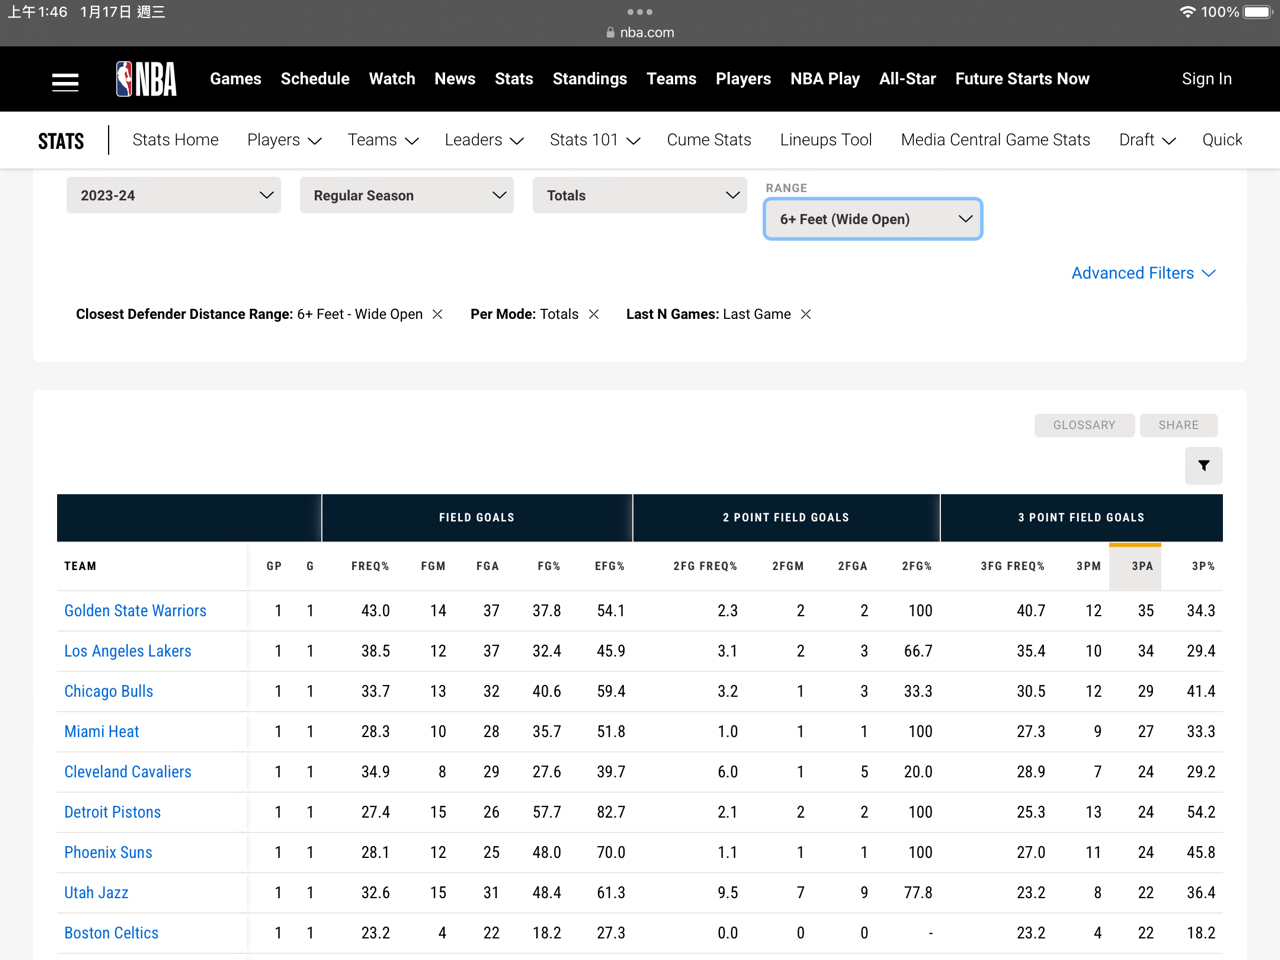1280x960 pixels.
Task: Click Sign In
Action: [1207, 79]
